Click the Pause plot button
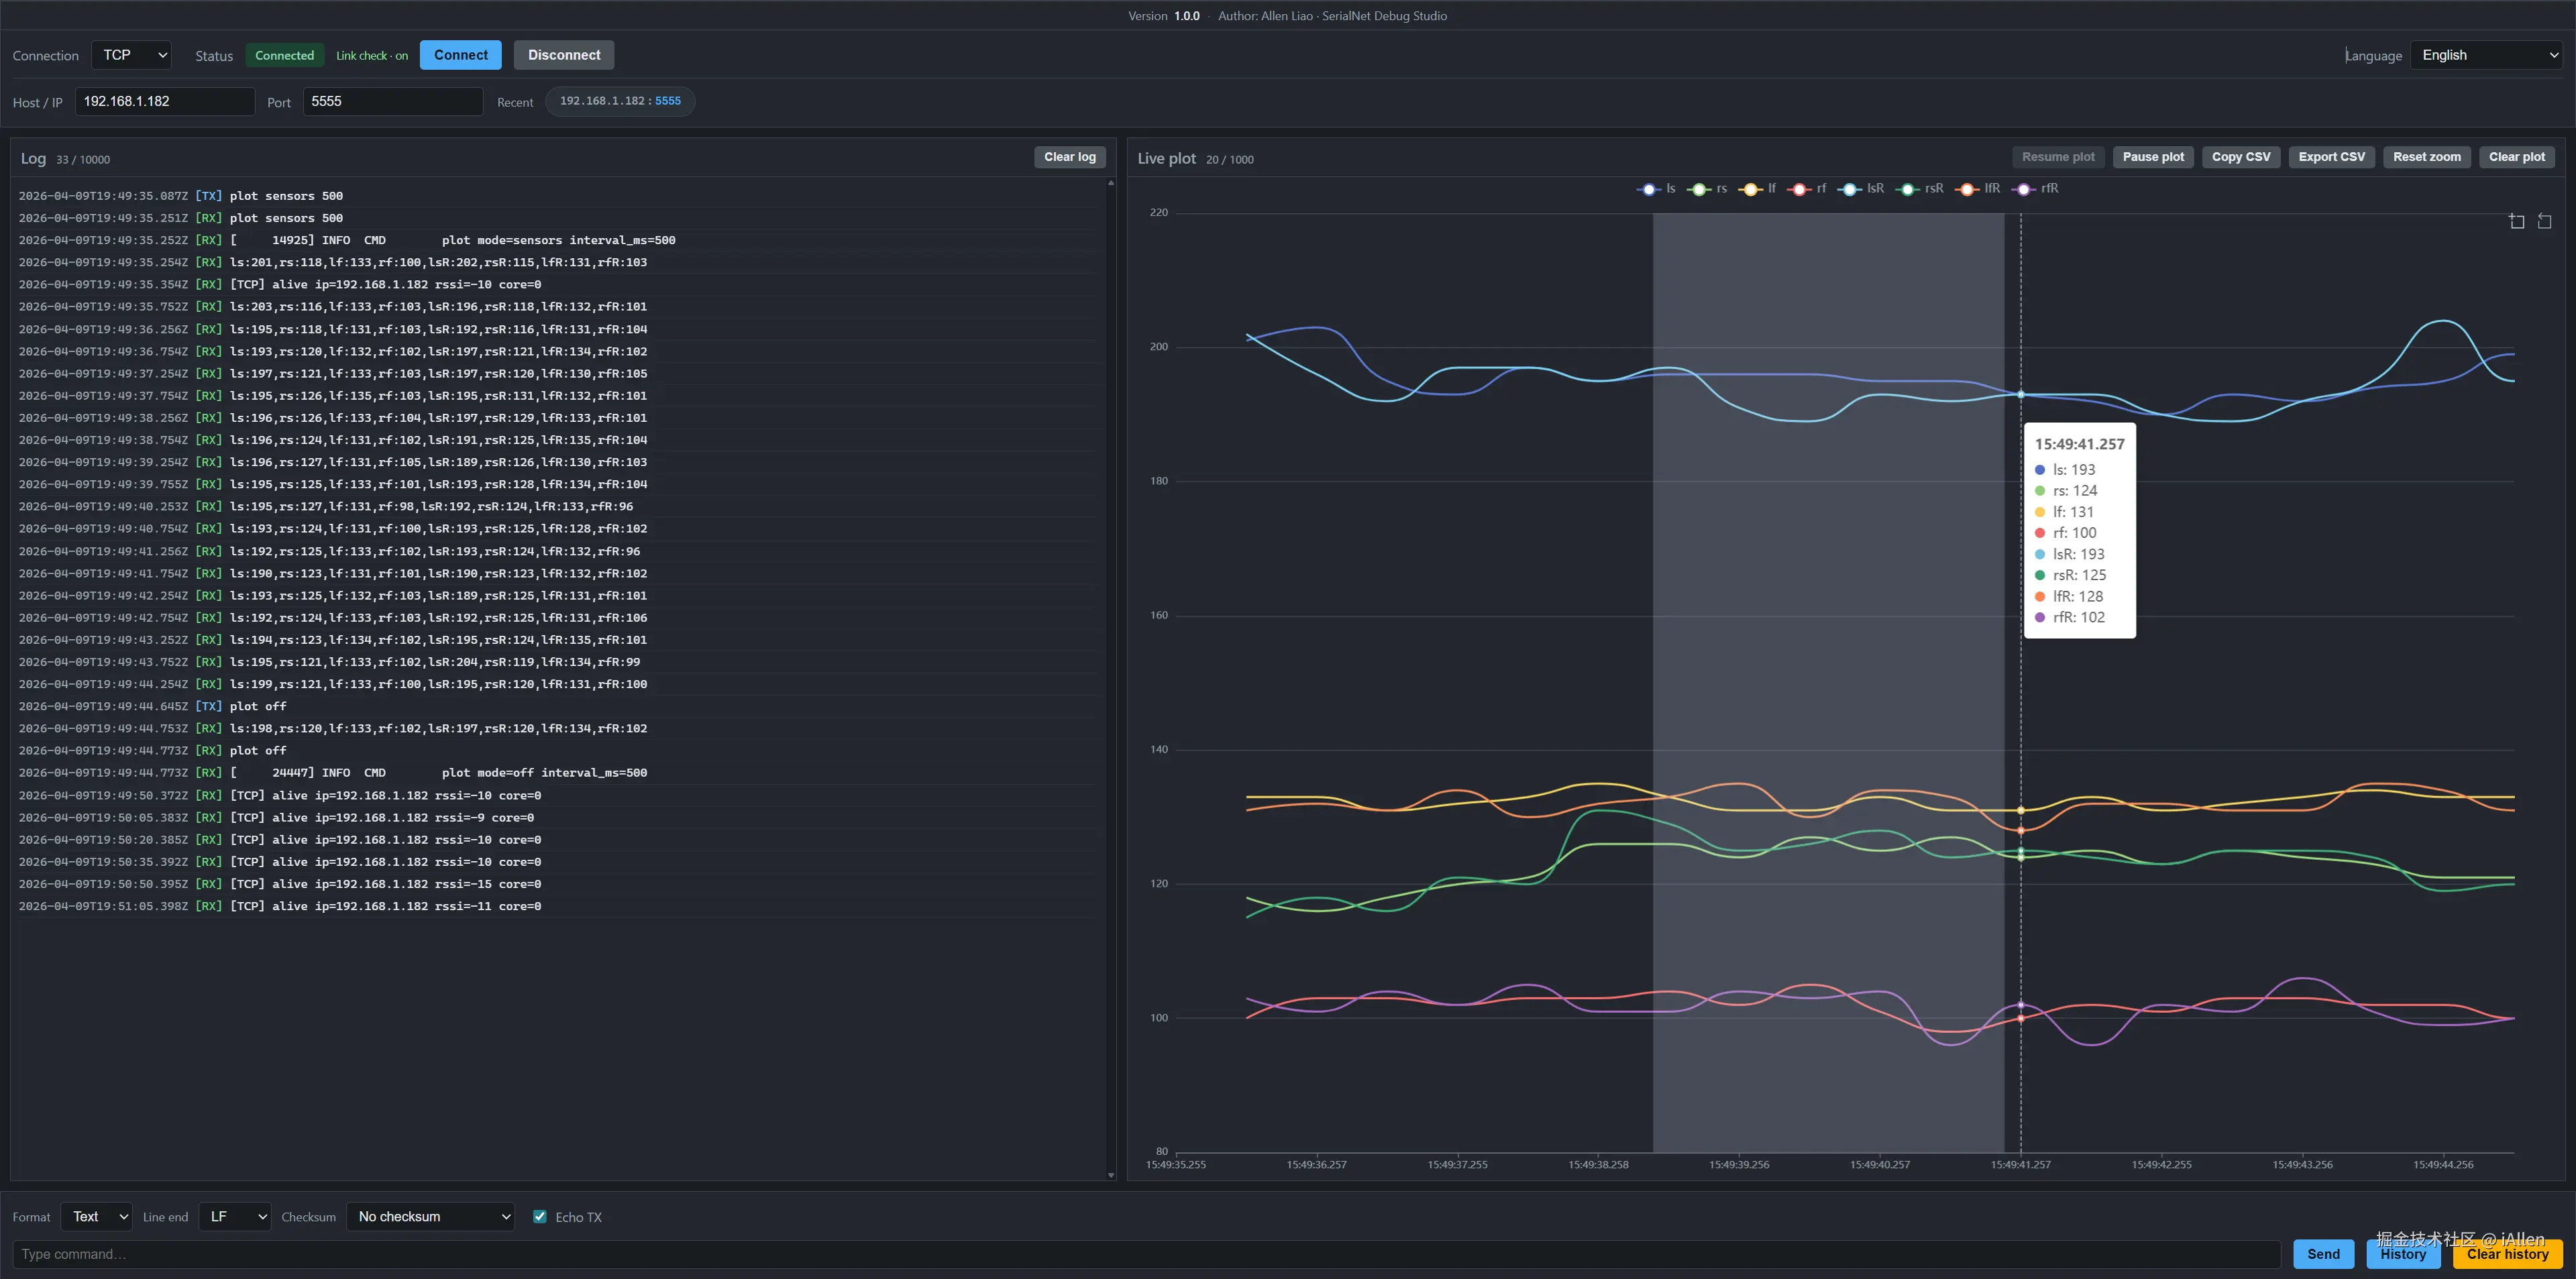 [x=2153, y=157]
